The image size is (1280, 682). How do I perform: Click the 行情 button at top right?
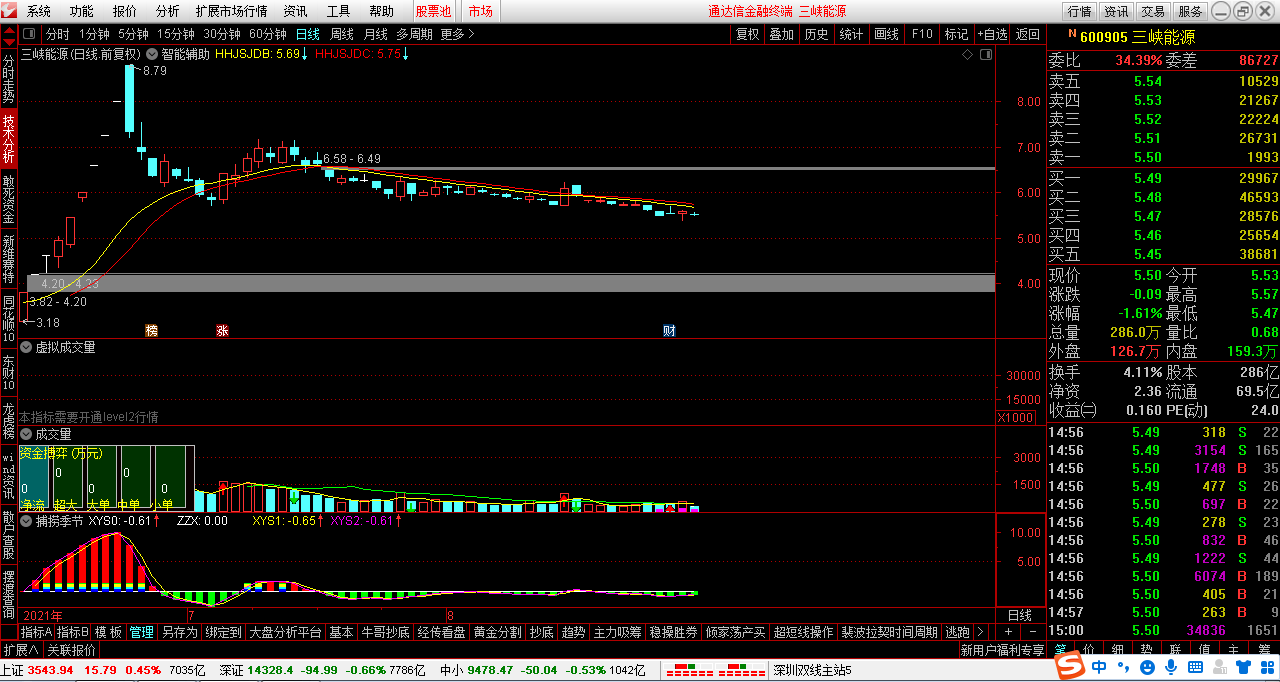[x=1079, y=11]
